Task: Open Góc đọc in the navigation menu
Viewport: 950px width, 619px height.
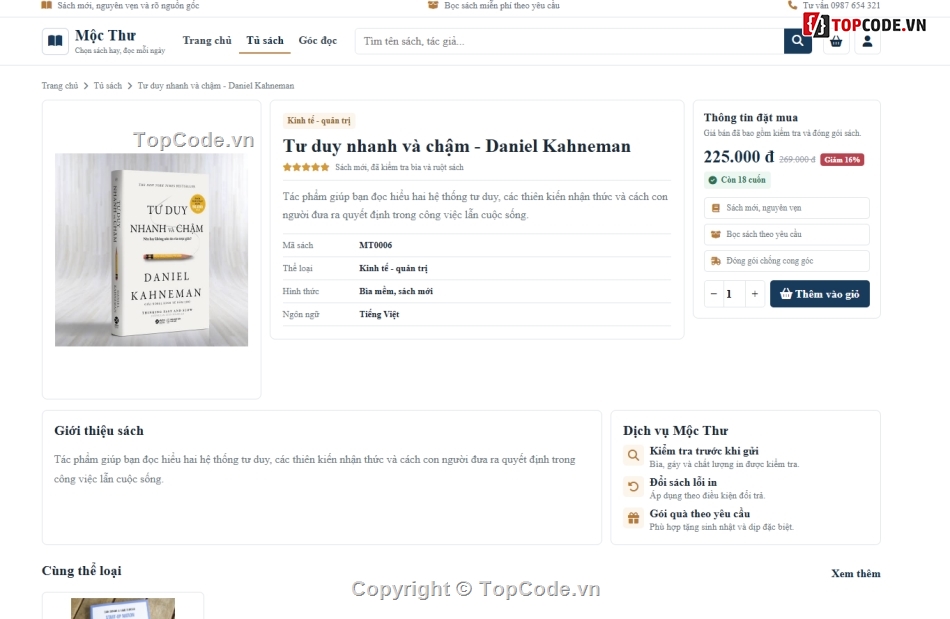Action: [x=317, y=41]
